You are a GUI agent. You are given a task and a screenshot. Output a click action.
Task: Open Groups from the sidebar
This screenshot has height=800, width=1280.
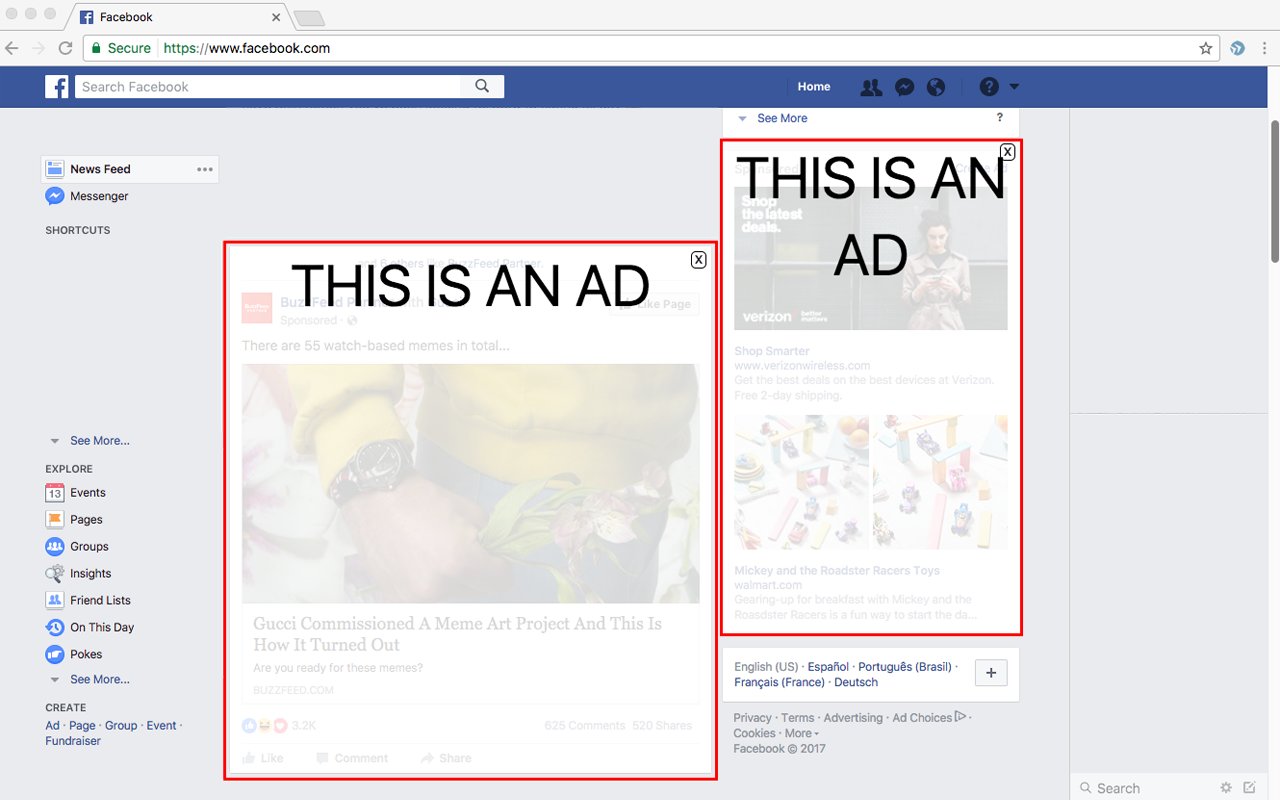88,546
